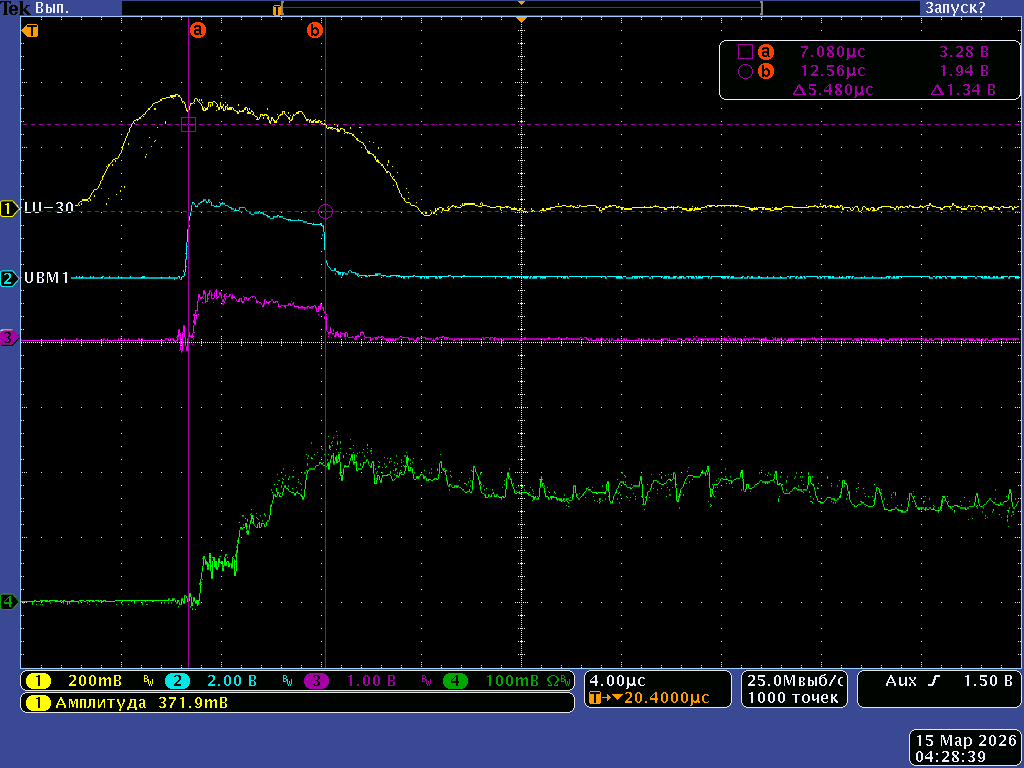Click cursor 'a' label at top of graticule

coord(197,31)
